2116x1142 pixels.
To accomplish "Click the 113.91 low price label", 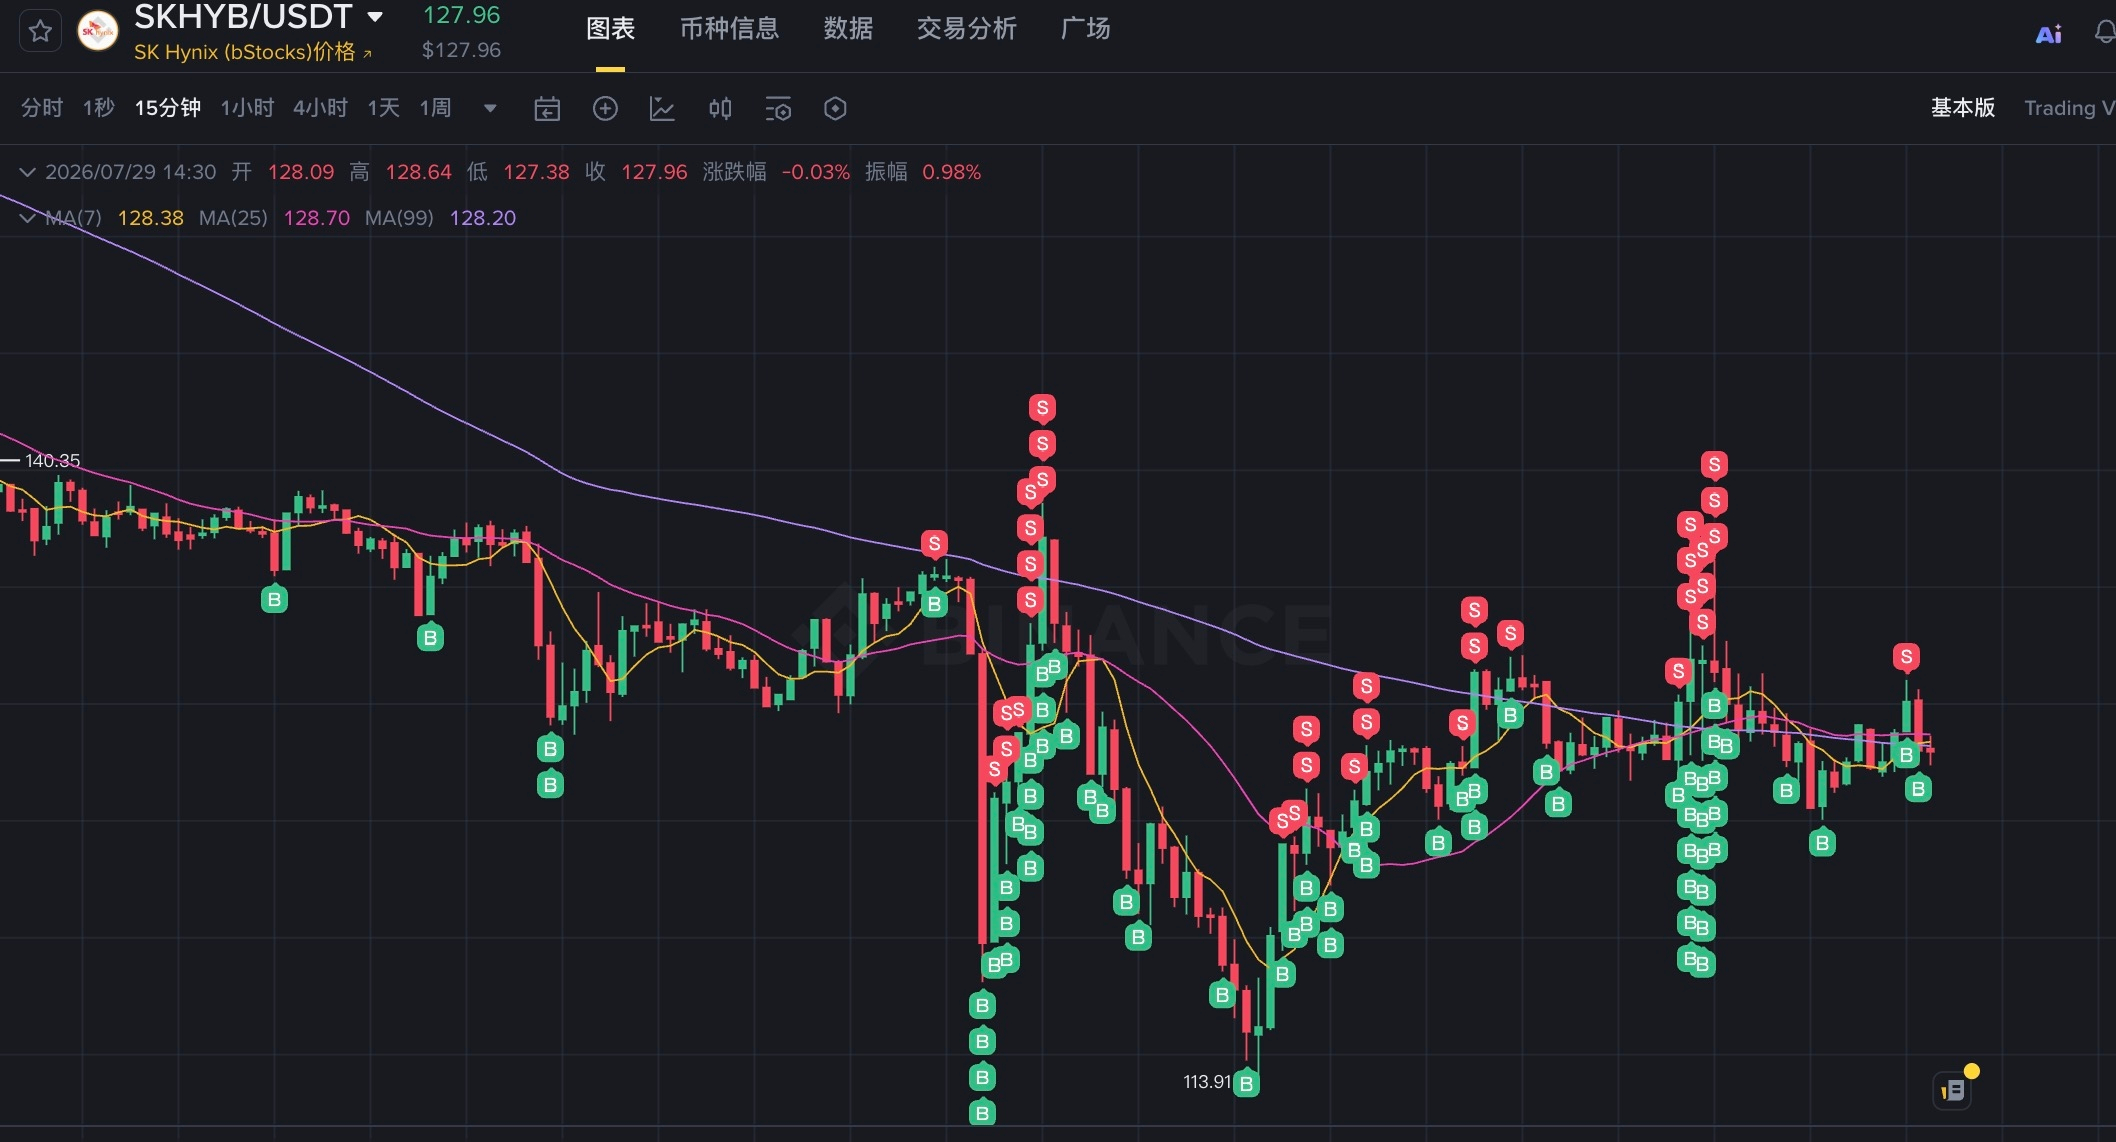I will tap(1207, 1082).
